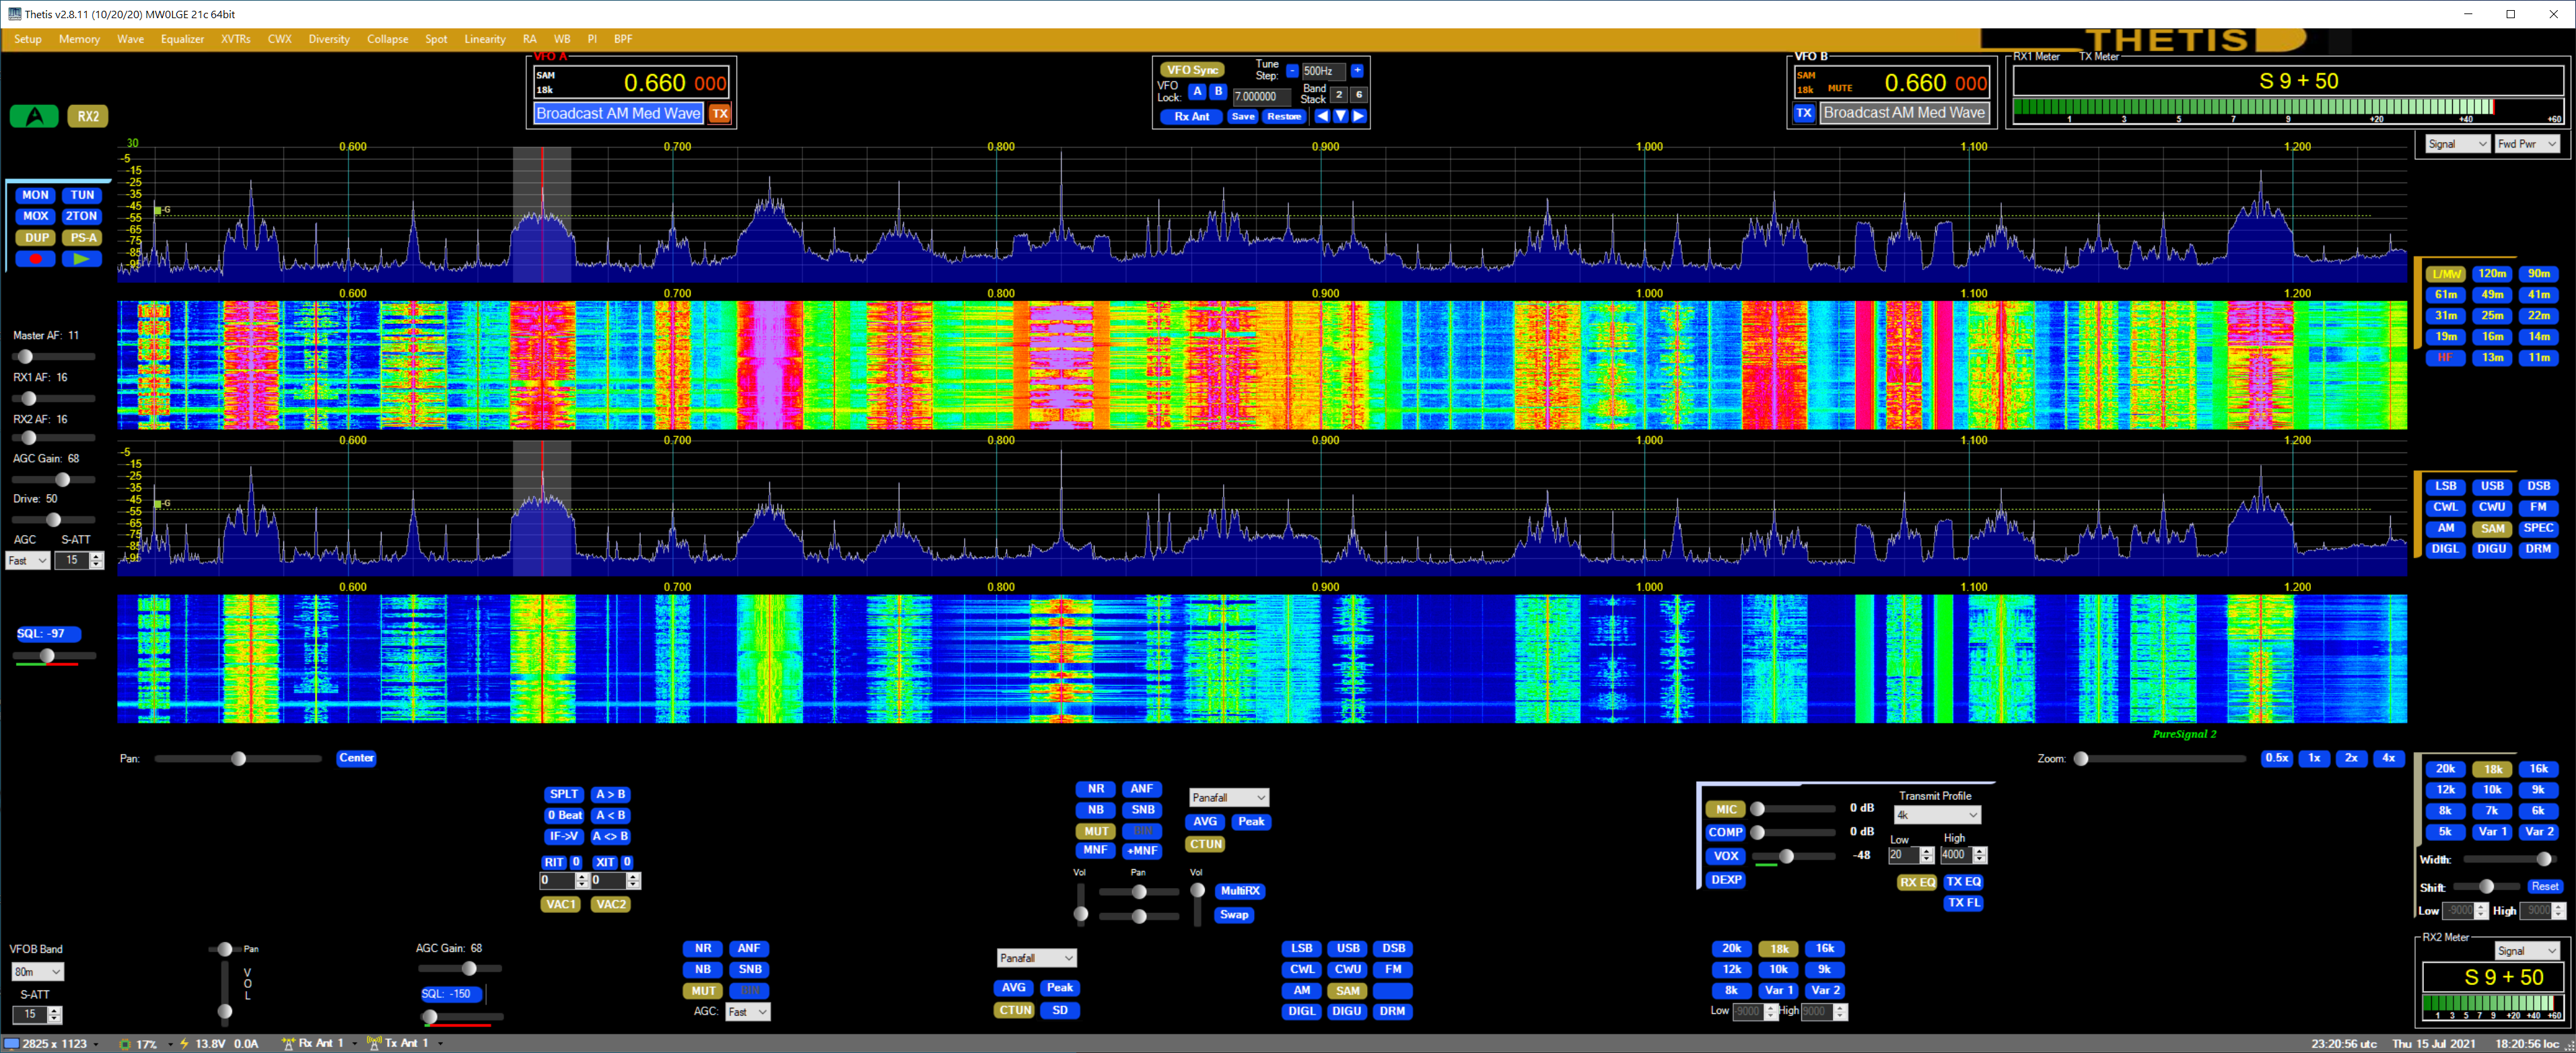Click the green power logo button
Image resolution: width=2576 pixels, height=1053 pixels.
pyautogui.click(x=34, y=116)
